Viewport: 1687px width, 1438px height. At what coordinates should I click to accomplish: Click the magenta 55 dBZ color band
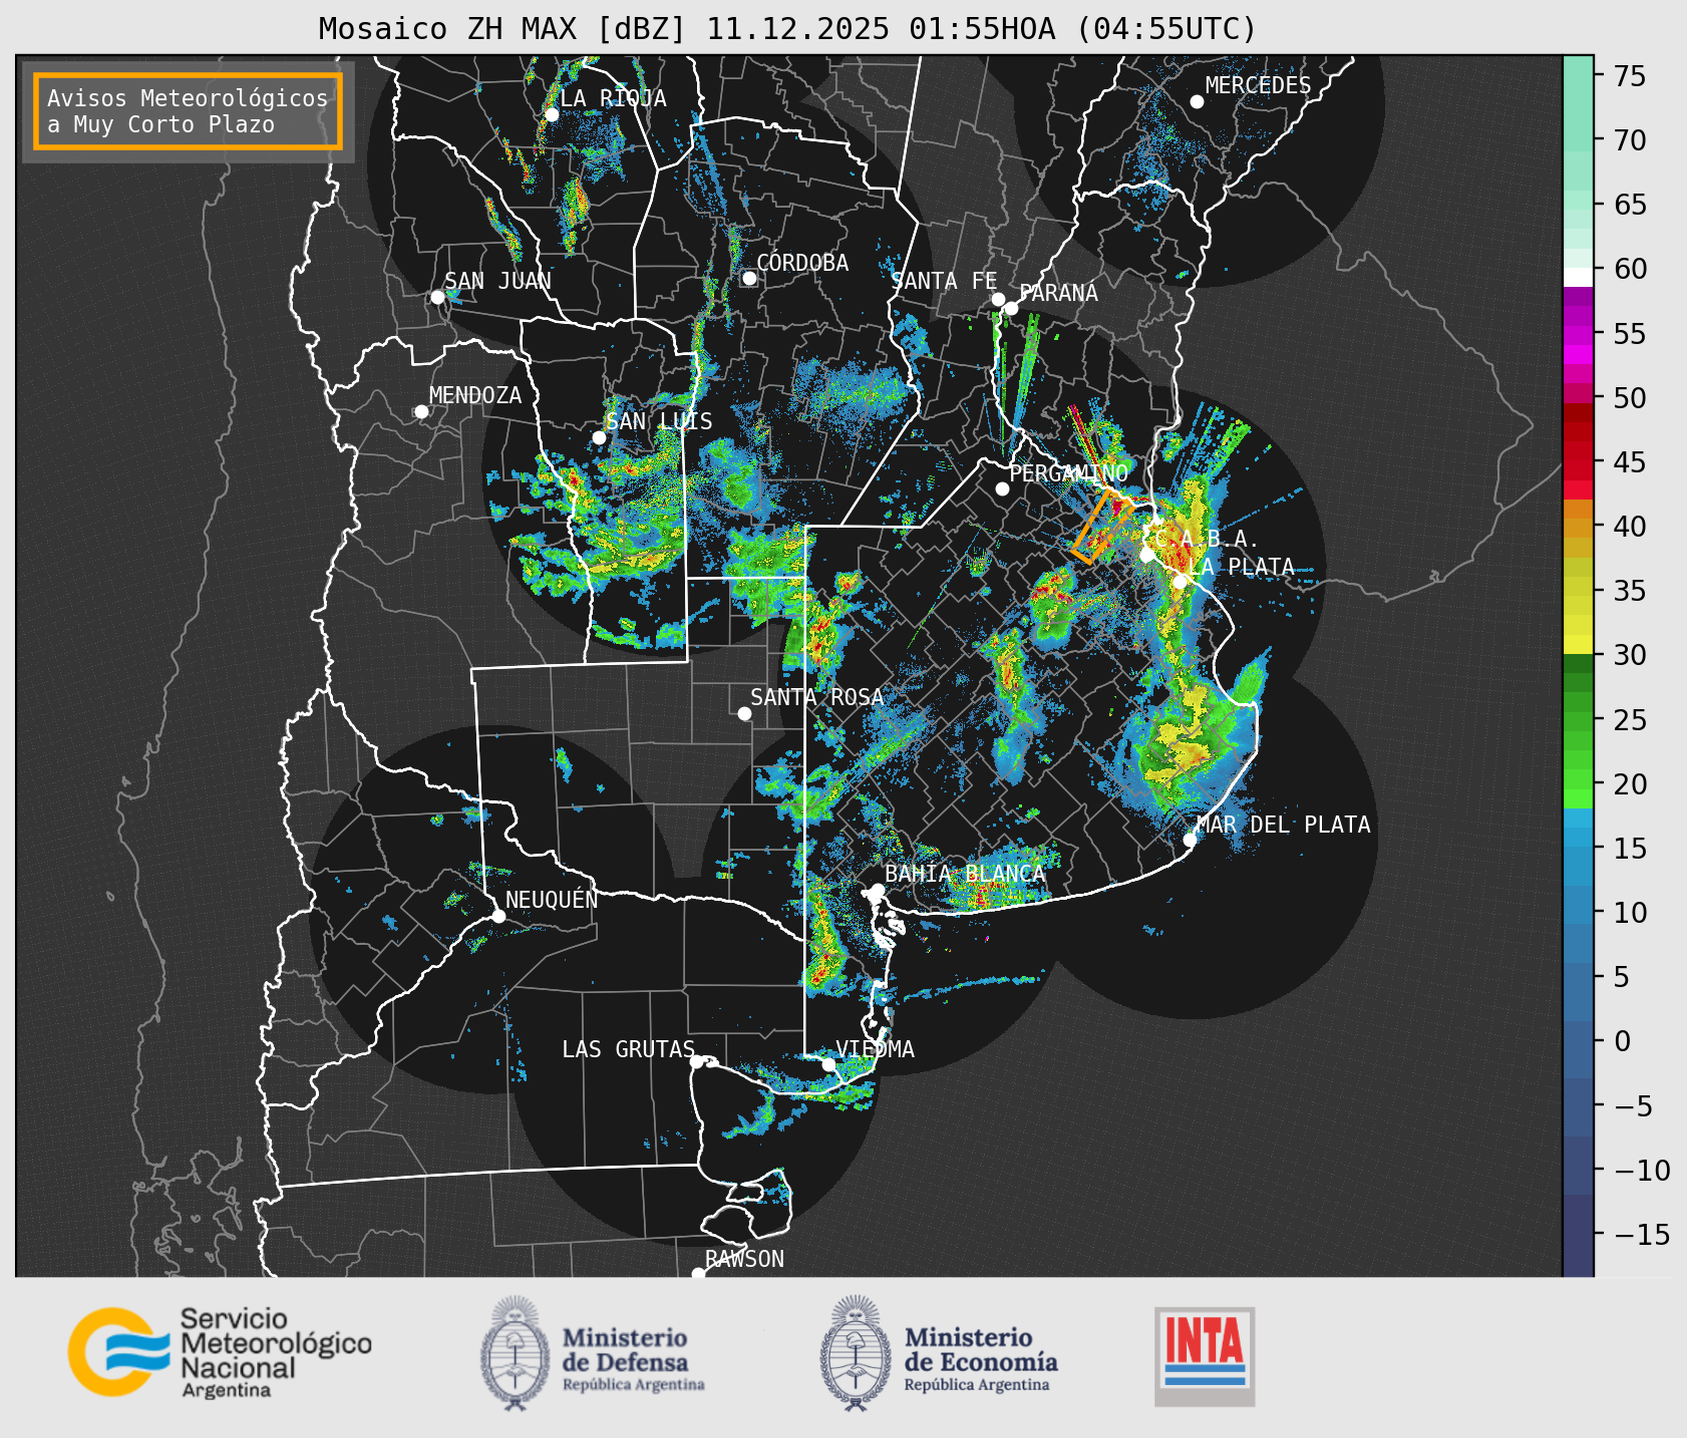pyautogui.click(x=1578, y=334)
